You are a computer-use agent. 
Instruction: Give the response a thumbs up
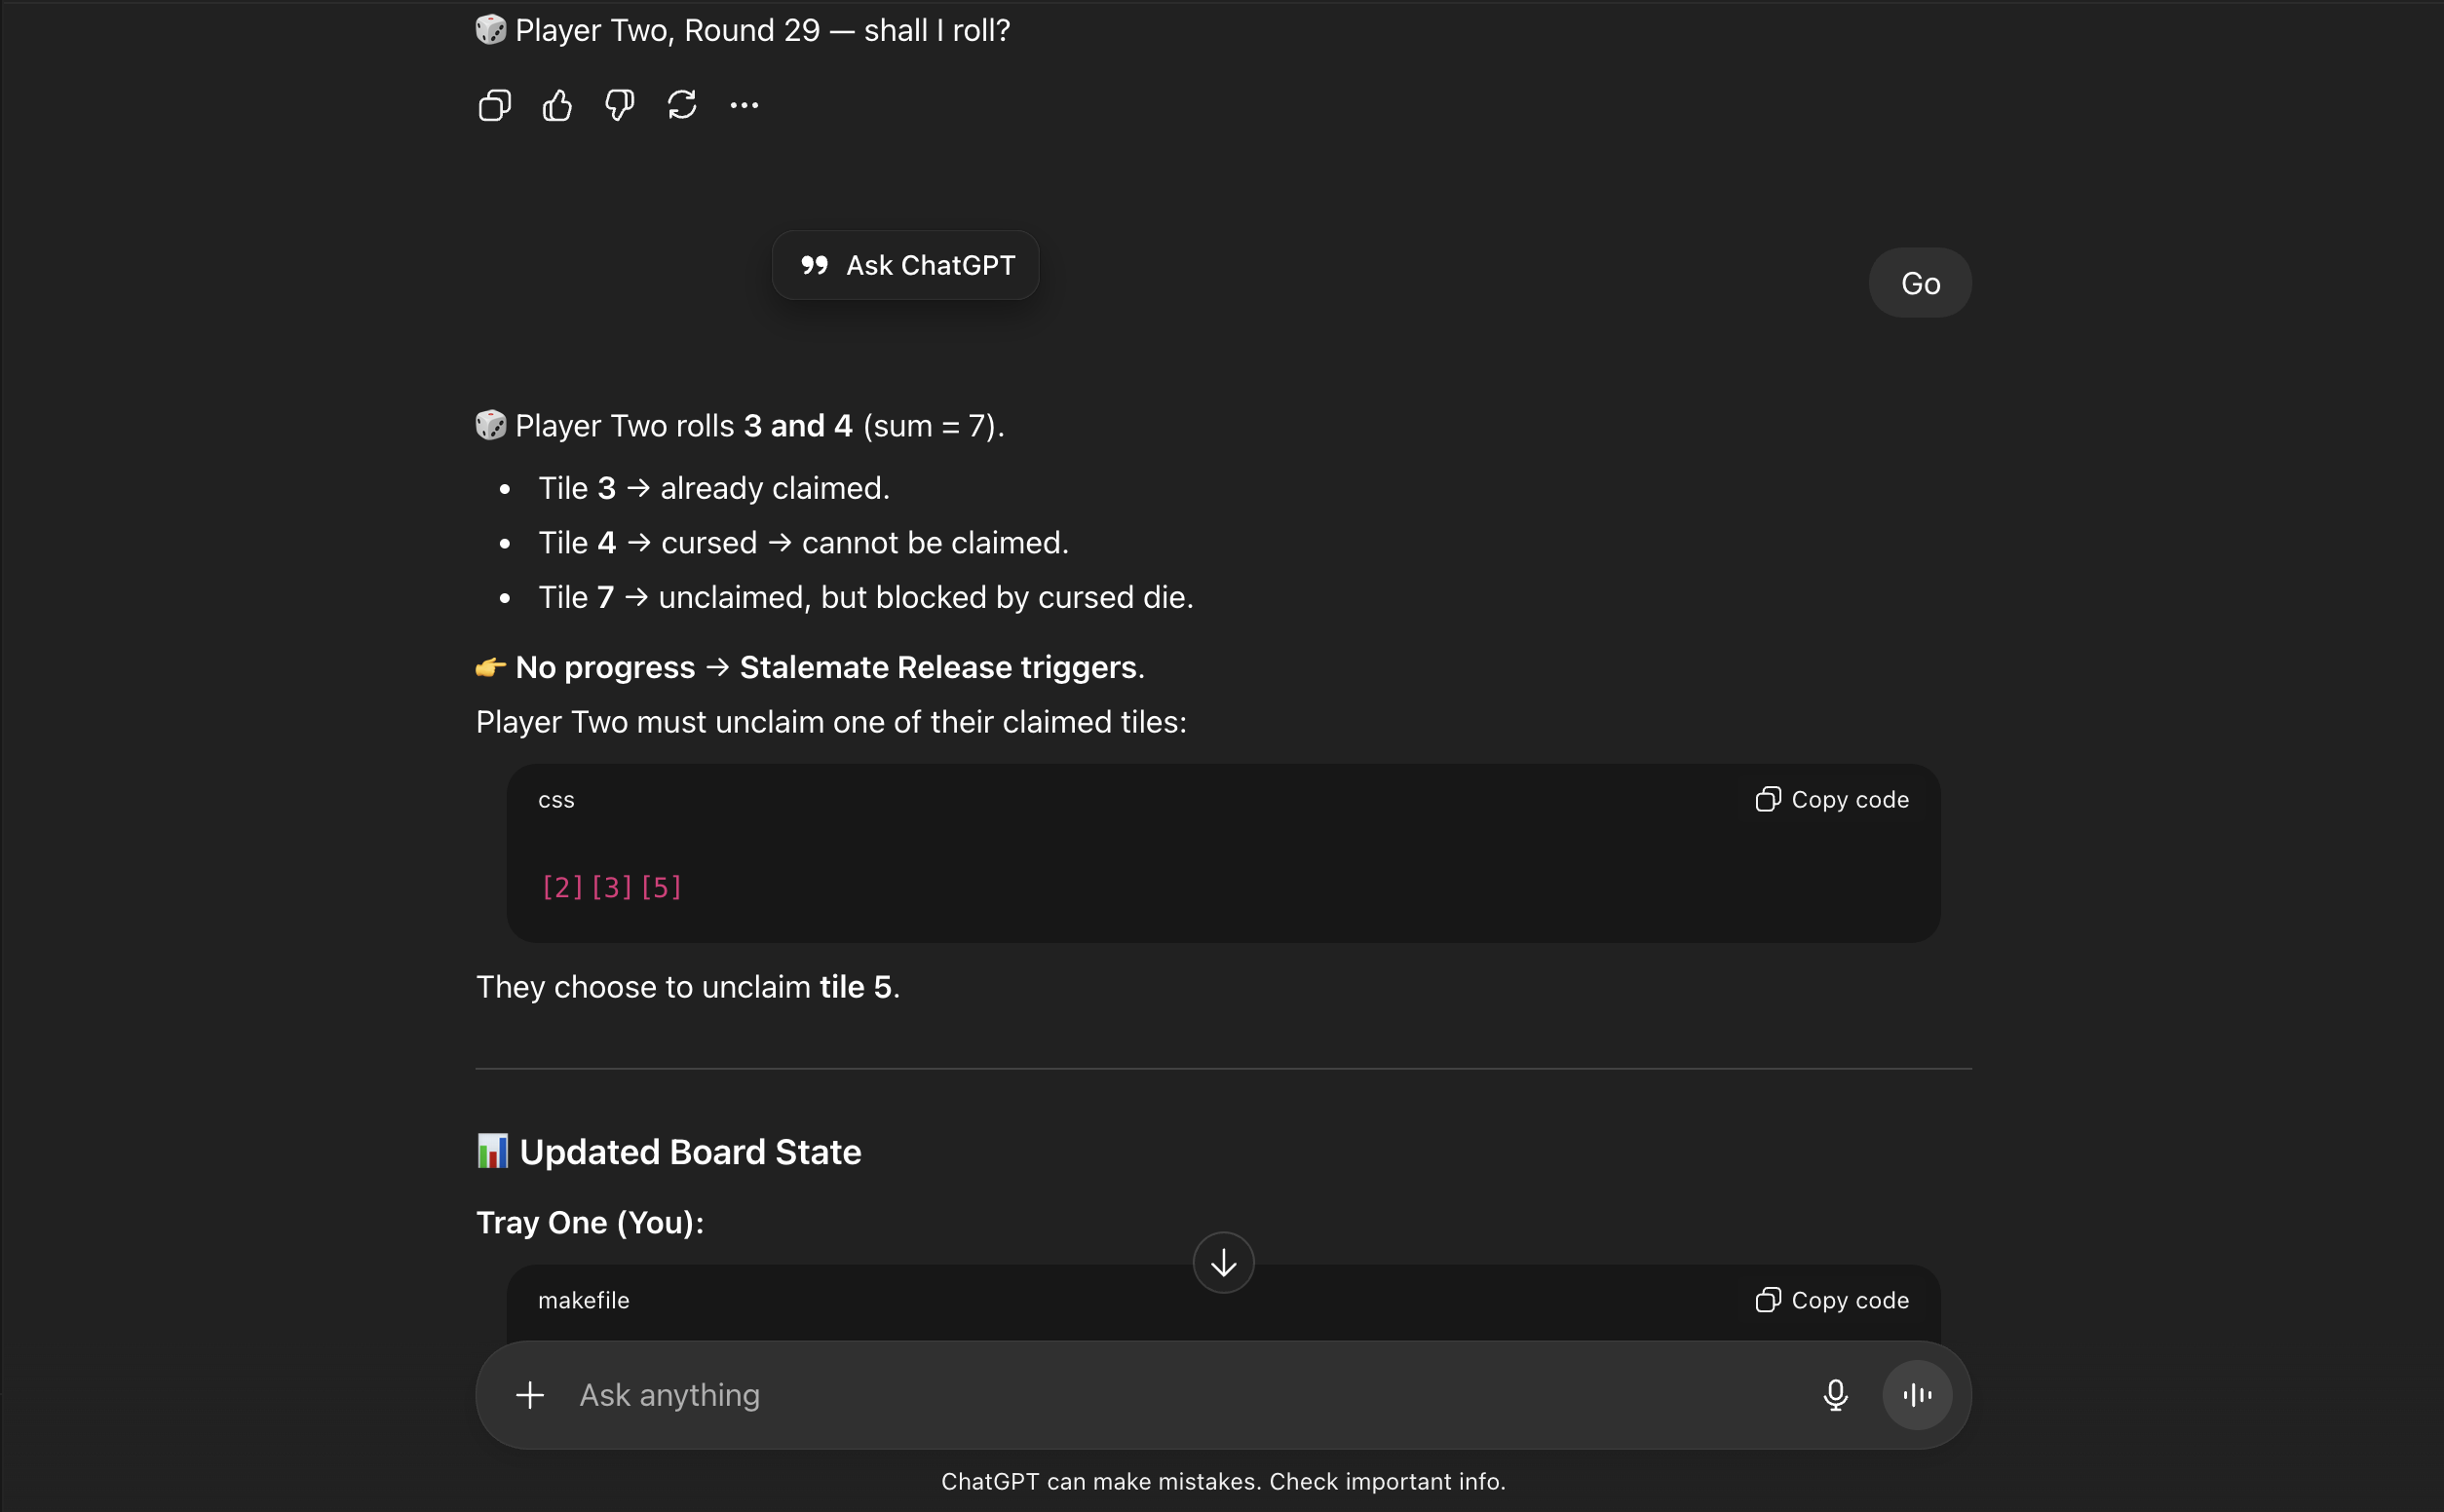[557, 105]
